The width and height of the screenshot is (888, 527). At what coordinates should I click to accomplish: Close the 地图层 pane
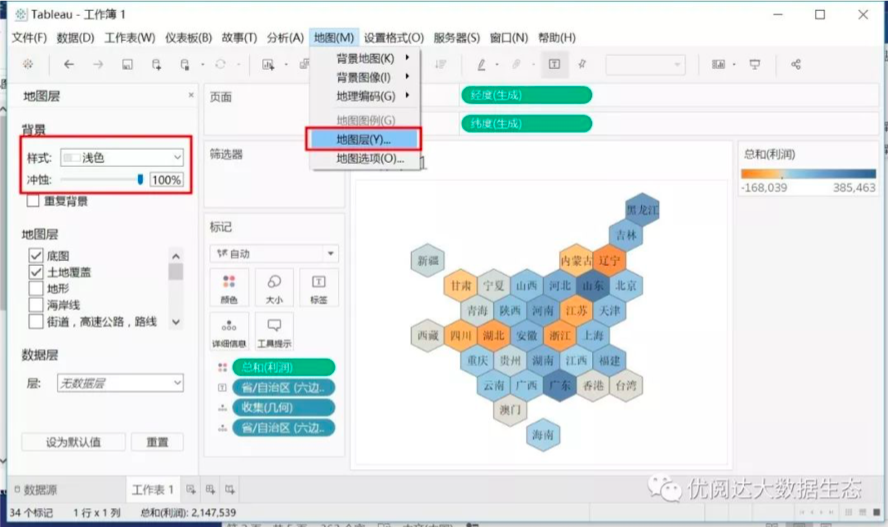tap(191, 96)
